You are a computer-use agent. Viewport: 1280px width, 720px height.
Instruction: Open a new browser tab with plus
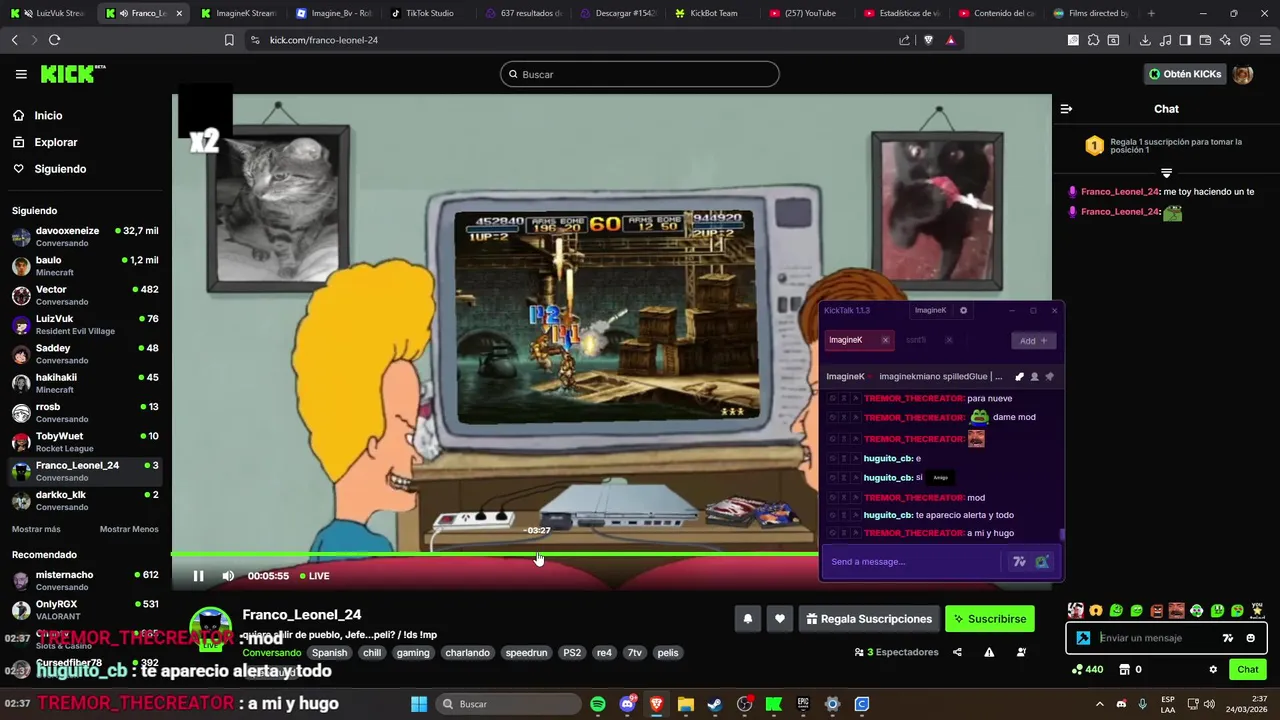click(1151, 13)
